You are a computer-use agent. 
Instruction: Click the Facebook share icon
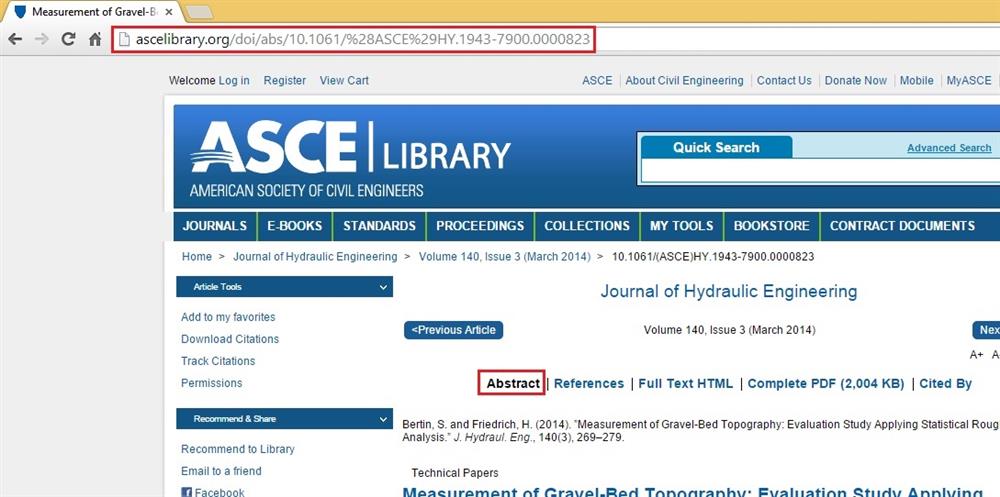pyautogui.click(x=186, y=493)
